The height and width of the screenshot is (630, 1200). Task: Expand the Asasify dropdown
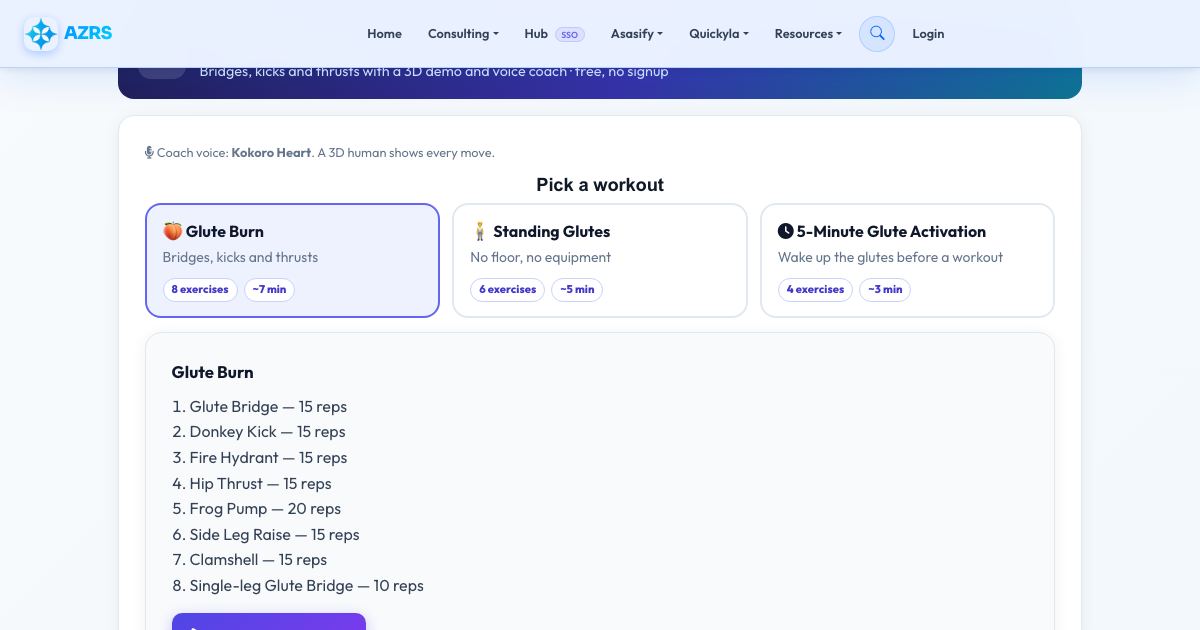pos(637,34)
